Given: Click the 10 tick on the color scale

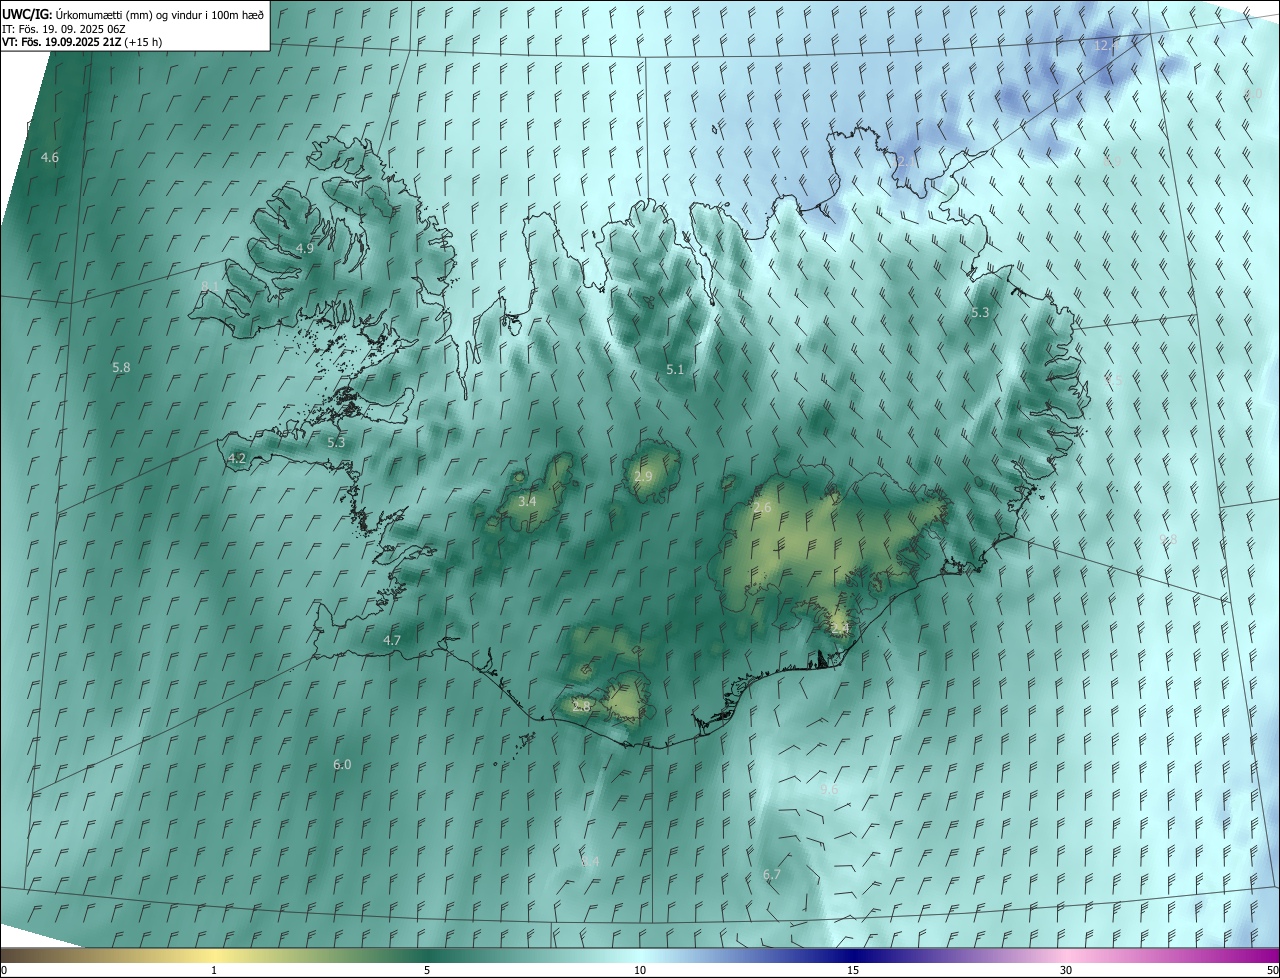Looking at the screenshot, I should tap(640, 970).
